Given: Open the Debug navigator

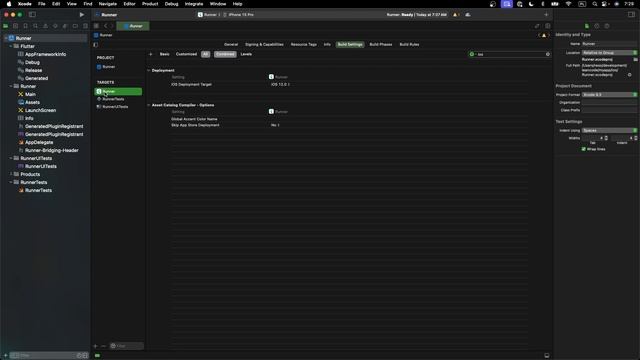Looking at the screenshot, I should (x=65, y=26).
